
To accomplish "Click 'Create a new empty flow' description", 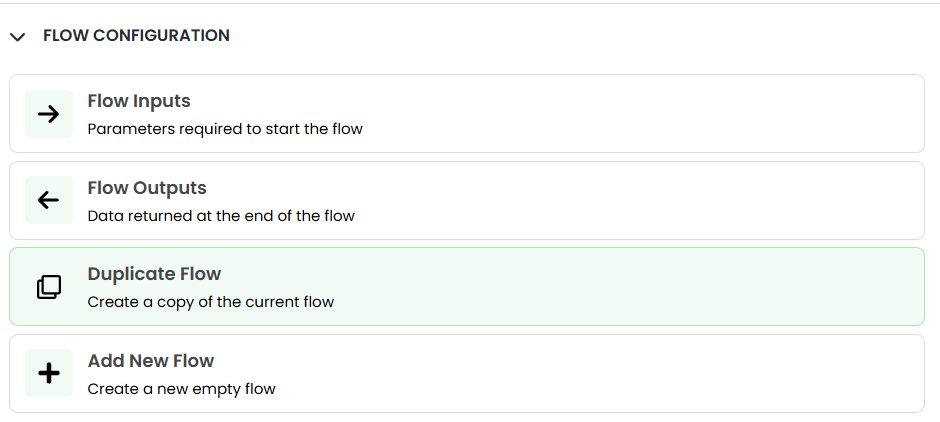I will (x=181, y=389).
